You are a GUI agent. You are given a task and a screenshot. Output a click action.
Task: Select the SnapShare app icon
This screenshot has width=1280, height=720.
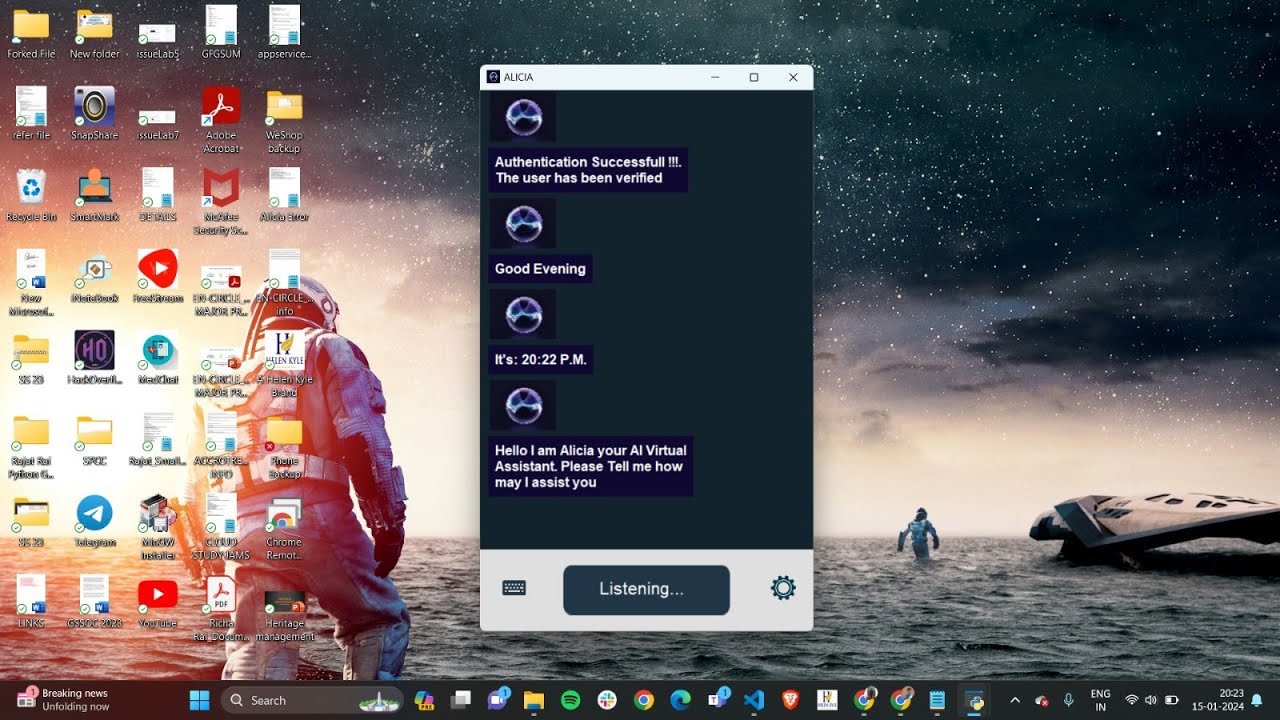[94, 114]
